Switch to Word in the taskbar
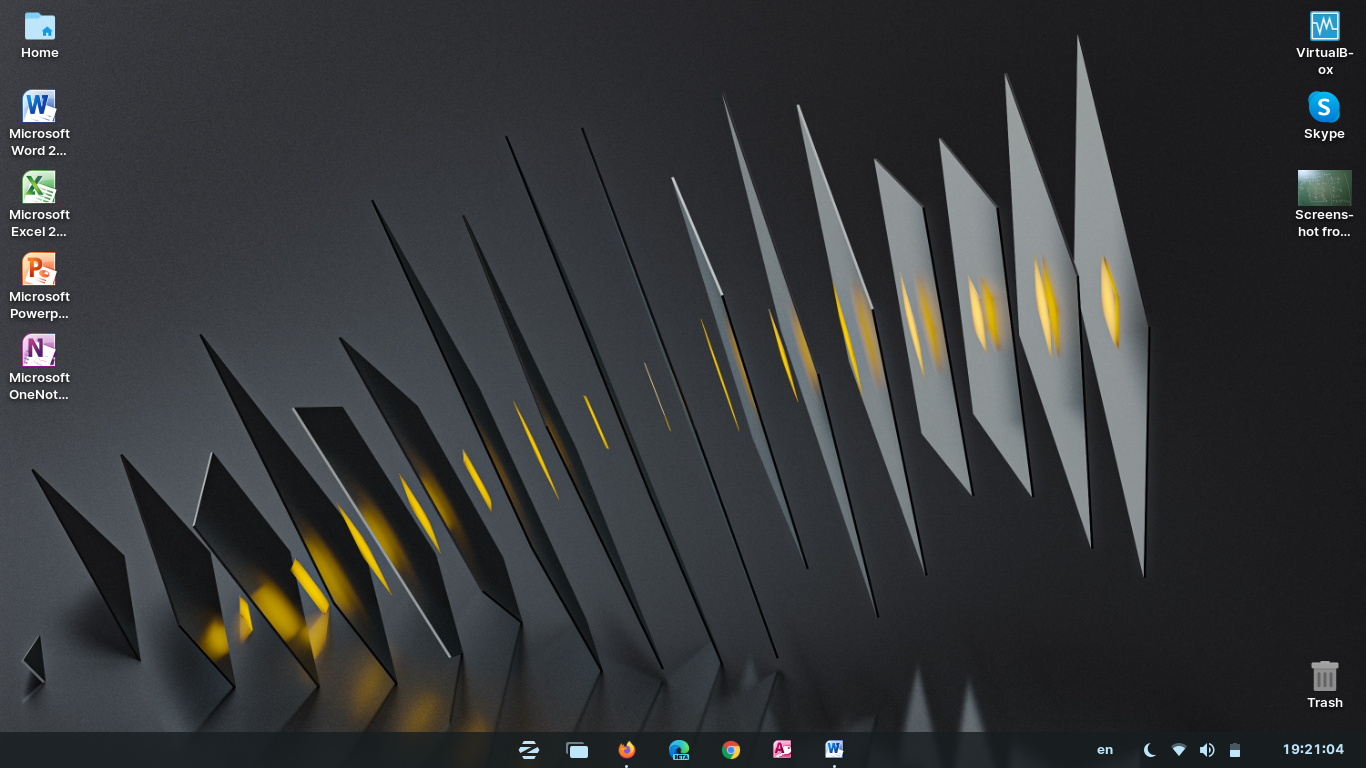This screenshot has height=768, width=1366. 834,749
